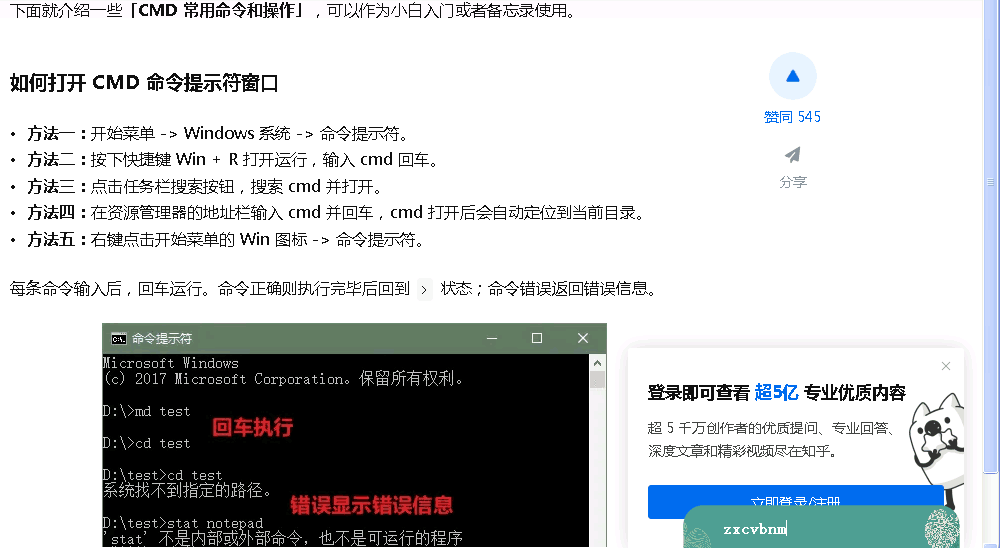Image resolution: width=1000 pixels, height=548 pixels.
Task: Click the heading 如何打开 CMD 命令提示符窗口
Action: pos(144,83)
